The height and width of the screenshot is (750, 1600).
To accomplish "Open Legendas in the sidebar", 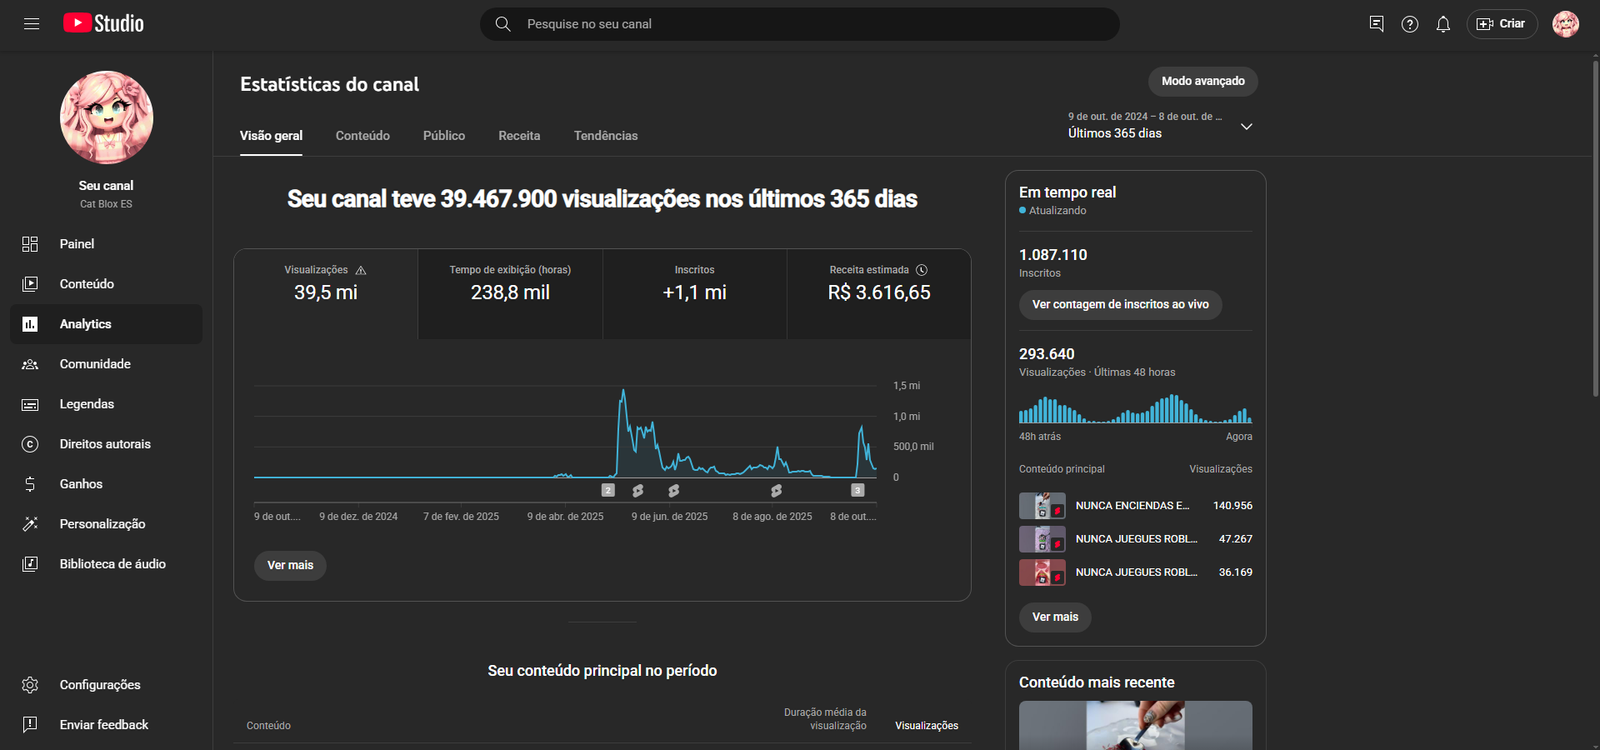I will pos(106,404).
